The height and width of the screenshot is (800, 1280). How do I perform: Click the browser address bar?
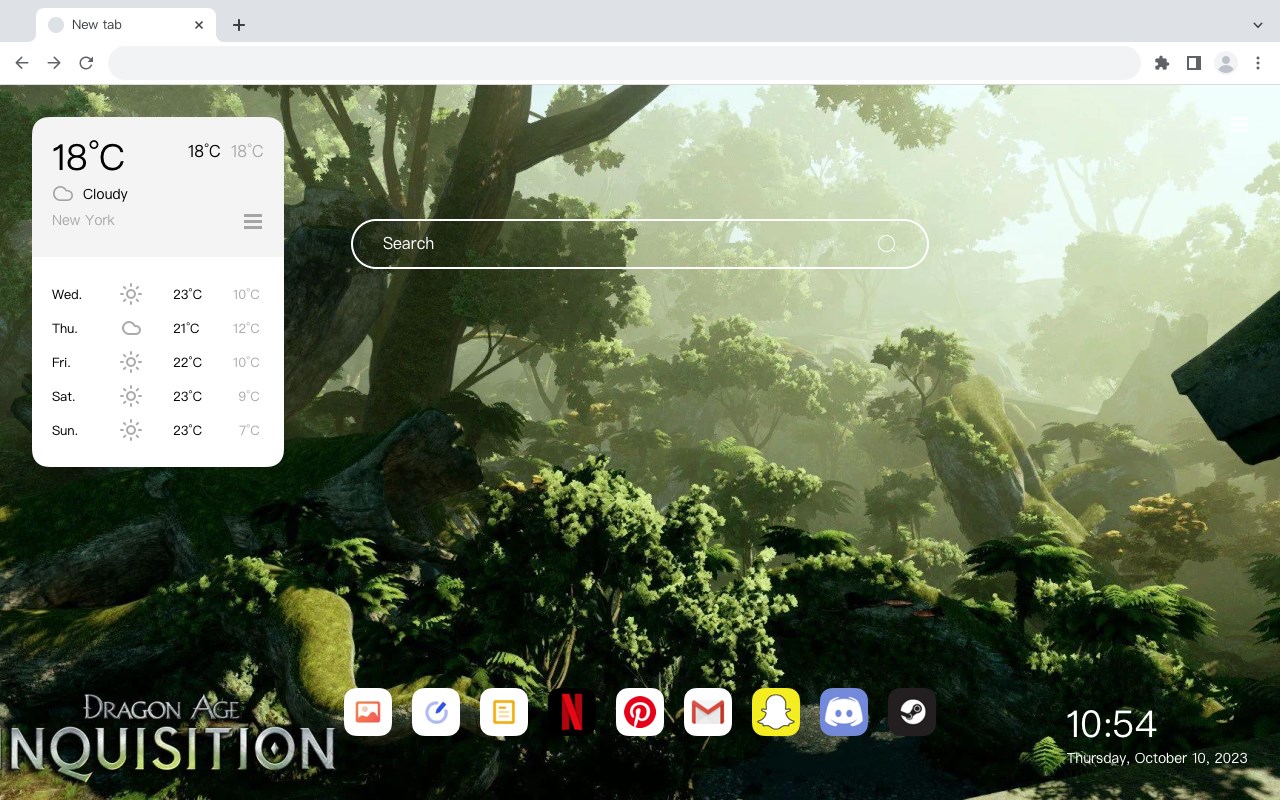[x=624, y=63]
